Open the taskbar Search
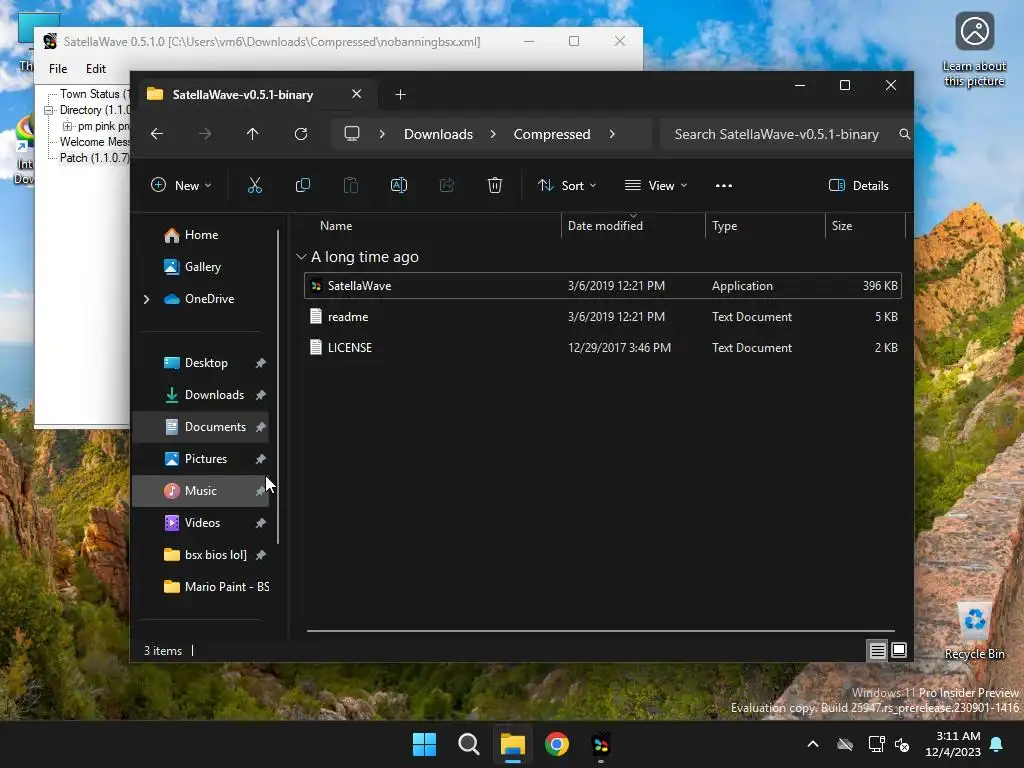Screen dimensions: 1024x768 click(x=469, y=744)
